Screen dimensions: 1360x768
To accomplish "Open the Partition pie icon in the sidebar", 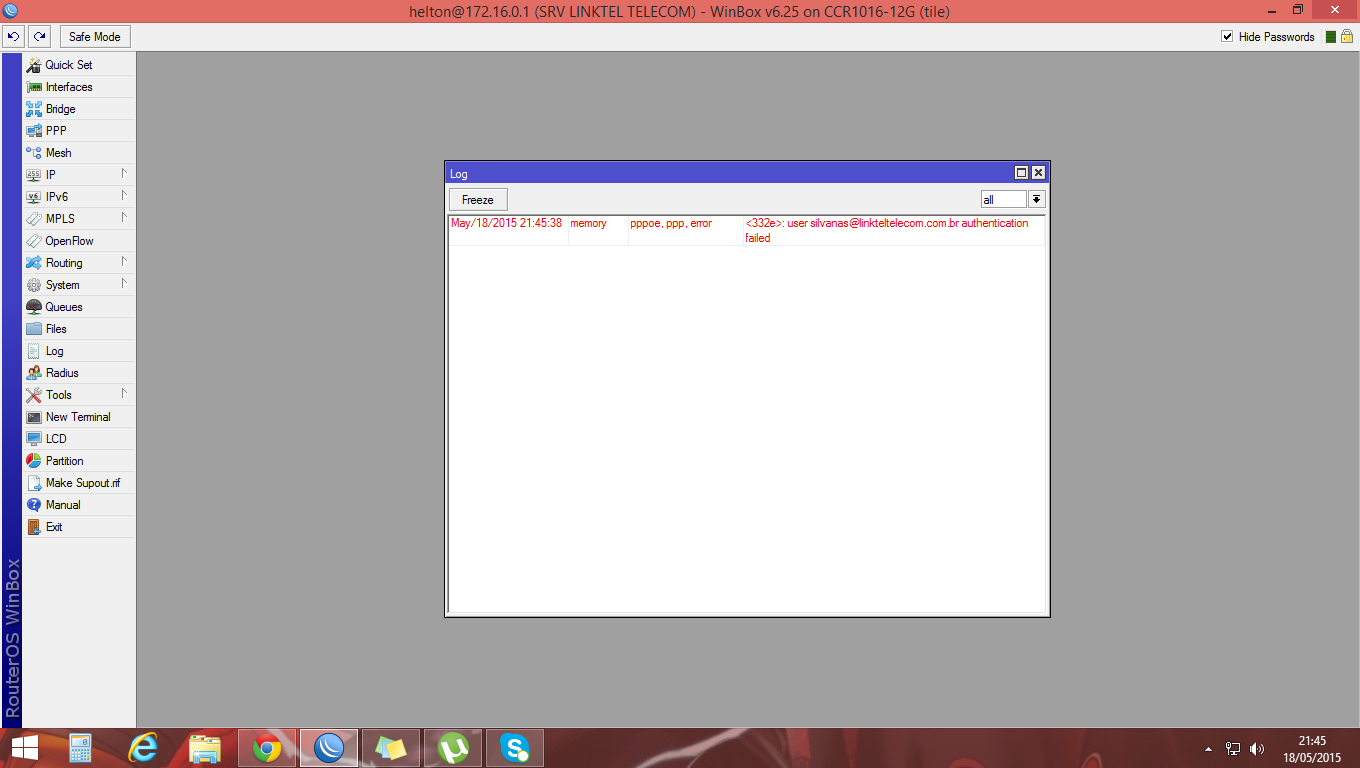I will point(34,461).
